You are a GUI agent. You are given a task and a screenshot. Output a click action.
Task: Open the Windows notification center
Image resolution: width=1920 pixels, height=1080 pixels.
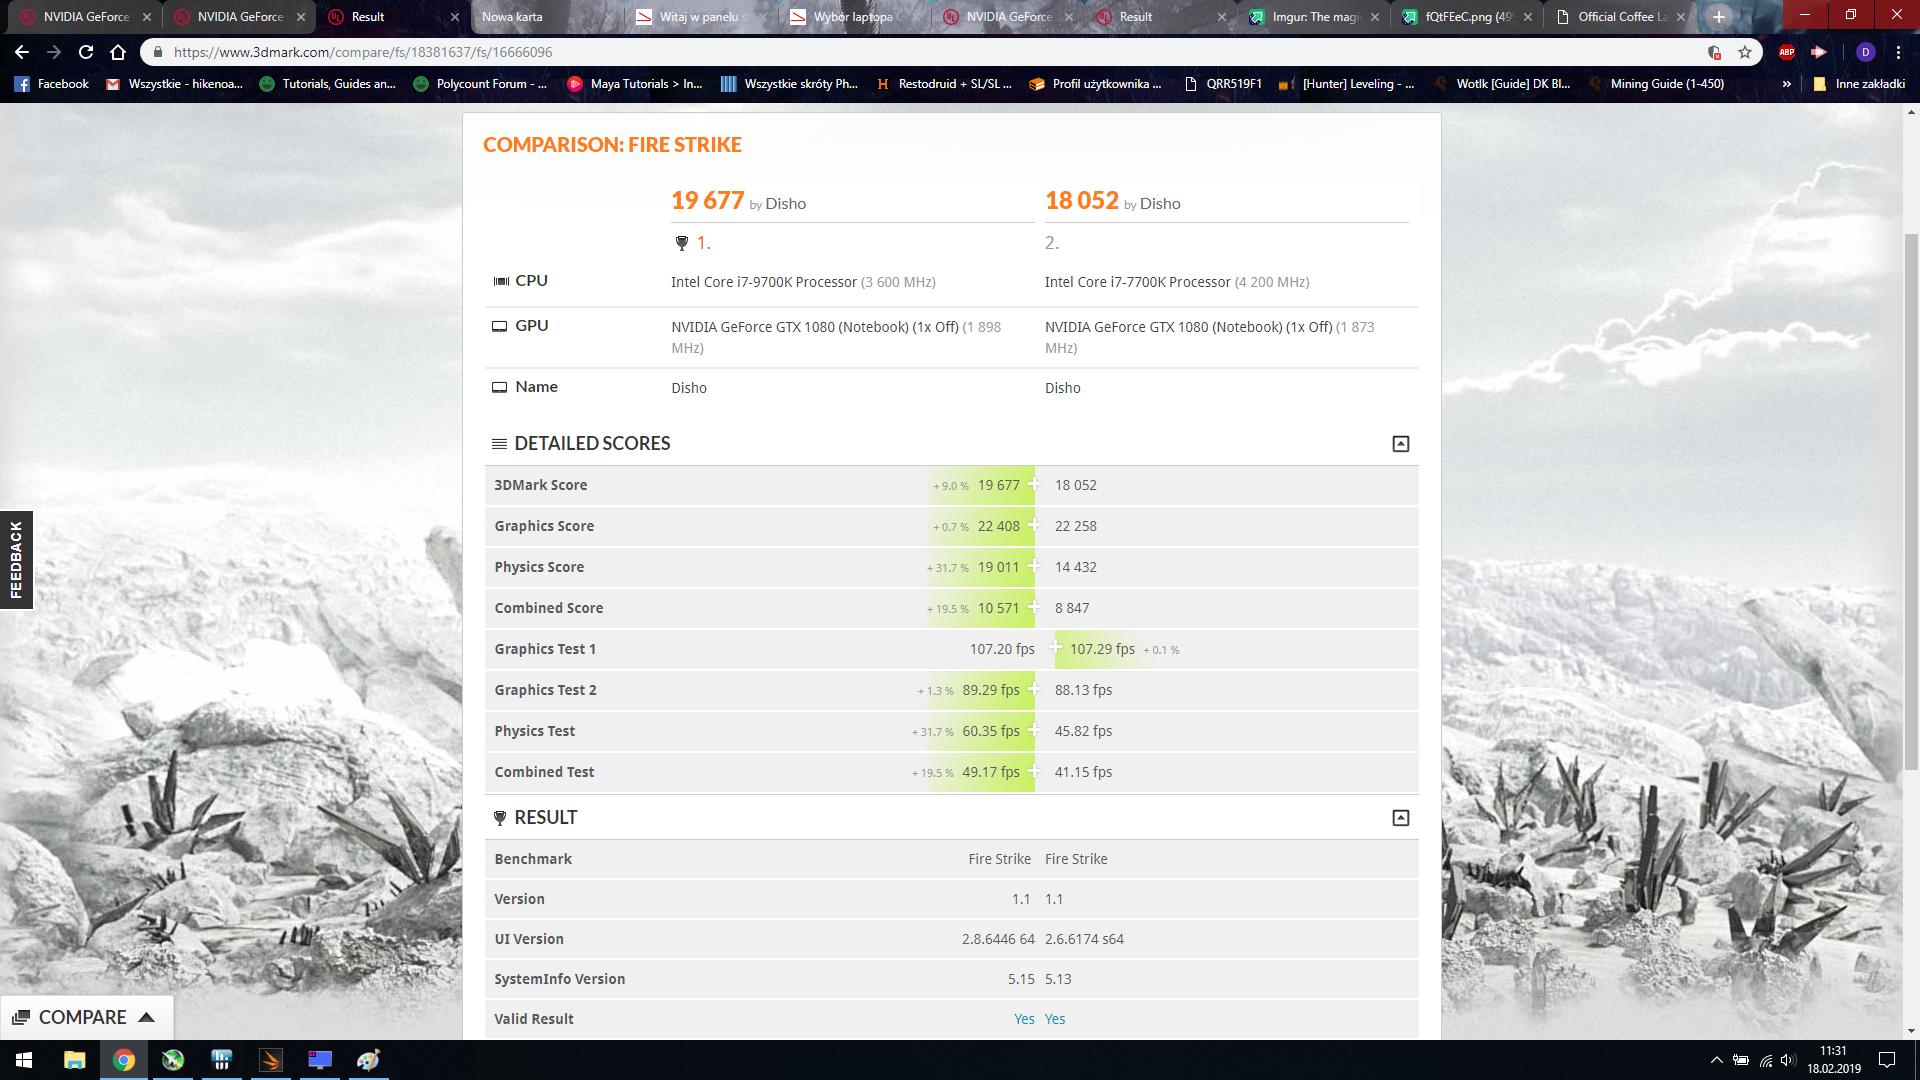tap(1886, 1060)
